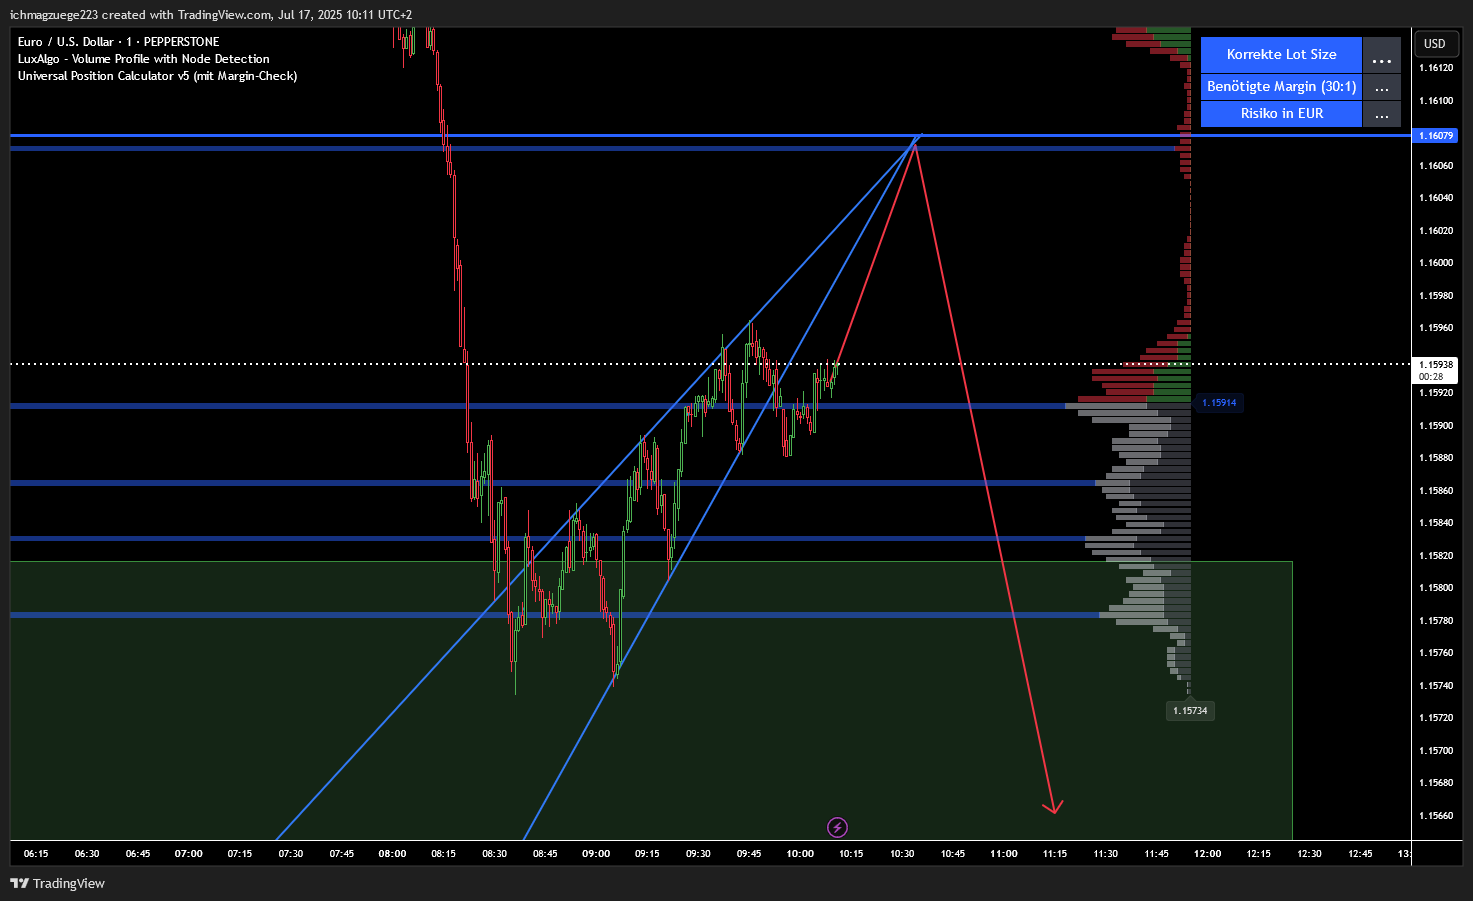Select the red downward projection arrow head

click(1053, 806)
